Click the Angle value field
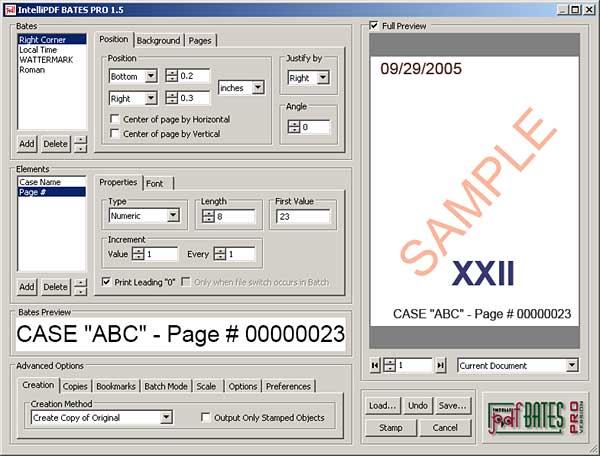The height and width of the screenshot is (456, 600). pyautogui.click(x=315, y=127)
